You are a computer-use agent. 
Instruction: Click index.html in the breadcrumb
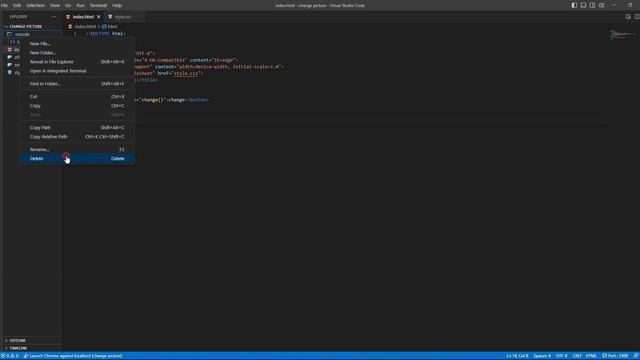click(85, 27)
